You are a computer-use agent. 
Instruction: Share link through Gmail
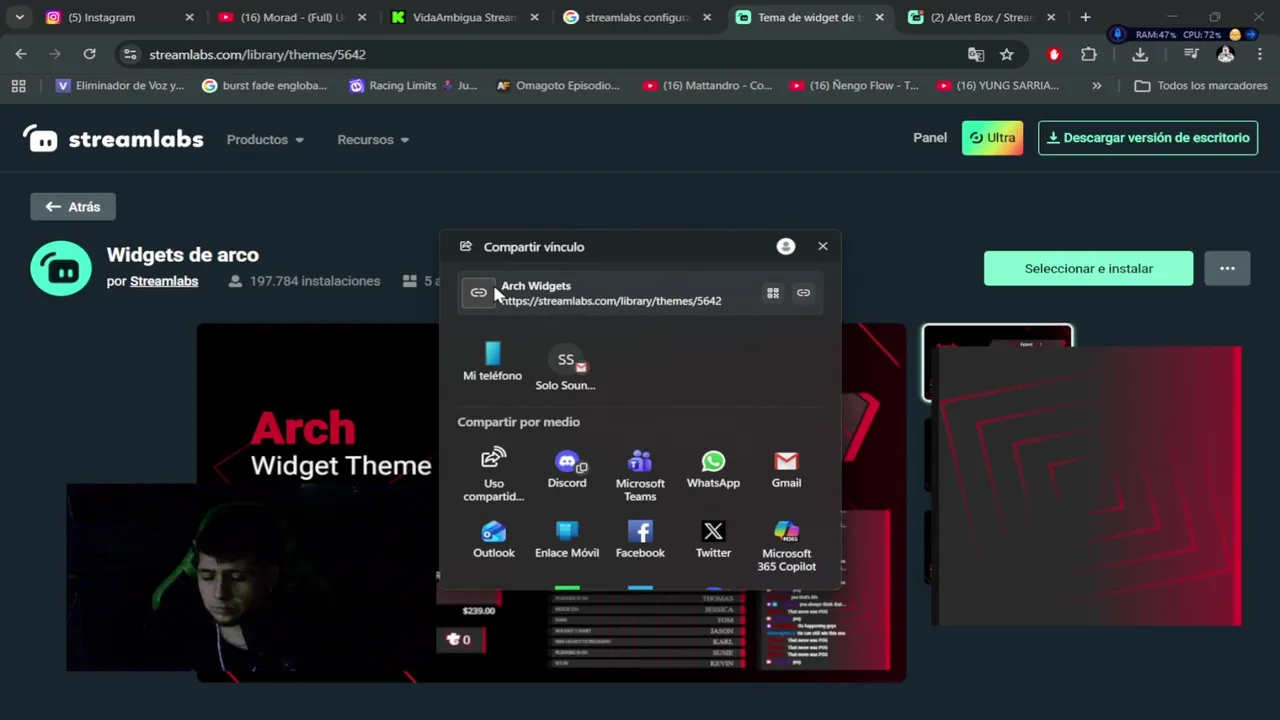point(786,469)
